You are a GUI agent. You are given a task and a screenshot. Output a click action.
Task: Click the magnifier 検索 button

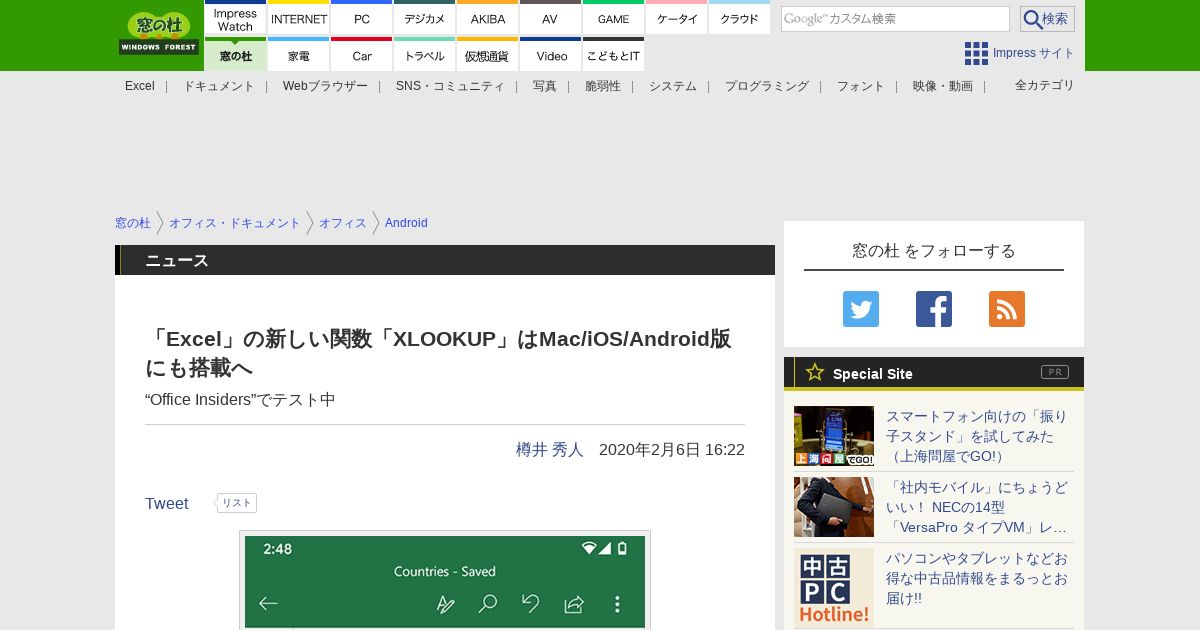point(1047,19)
